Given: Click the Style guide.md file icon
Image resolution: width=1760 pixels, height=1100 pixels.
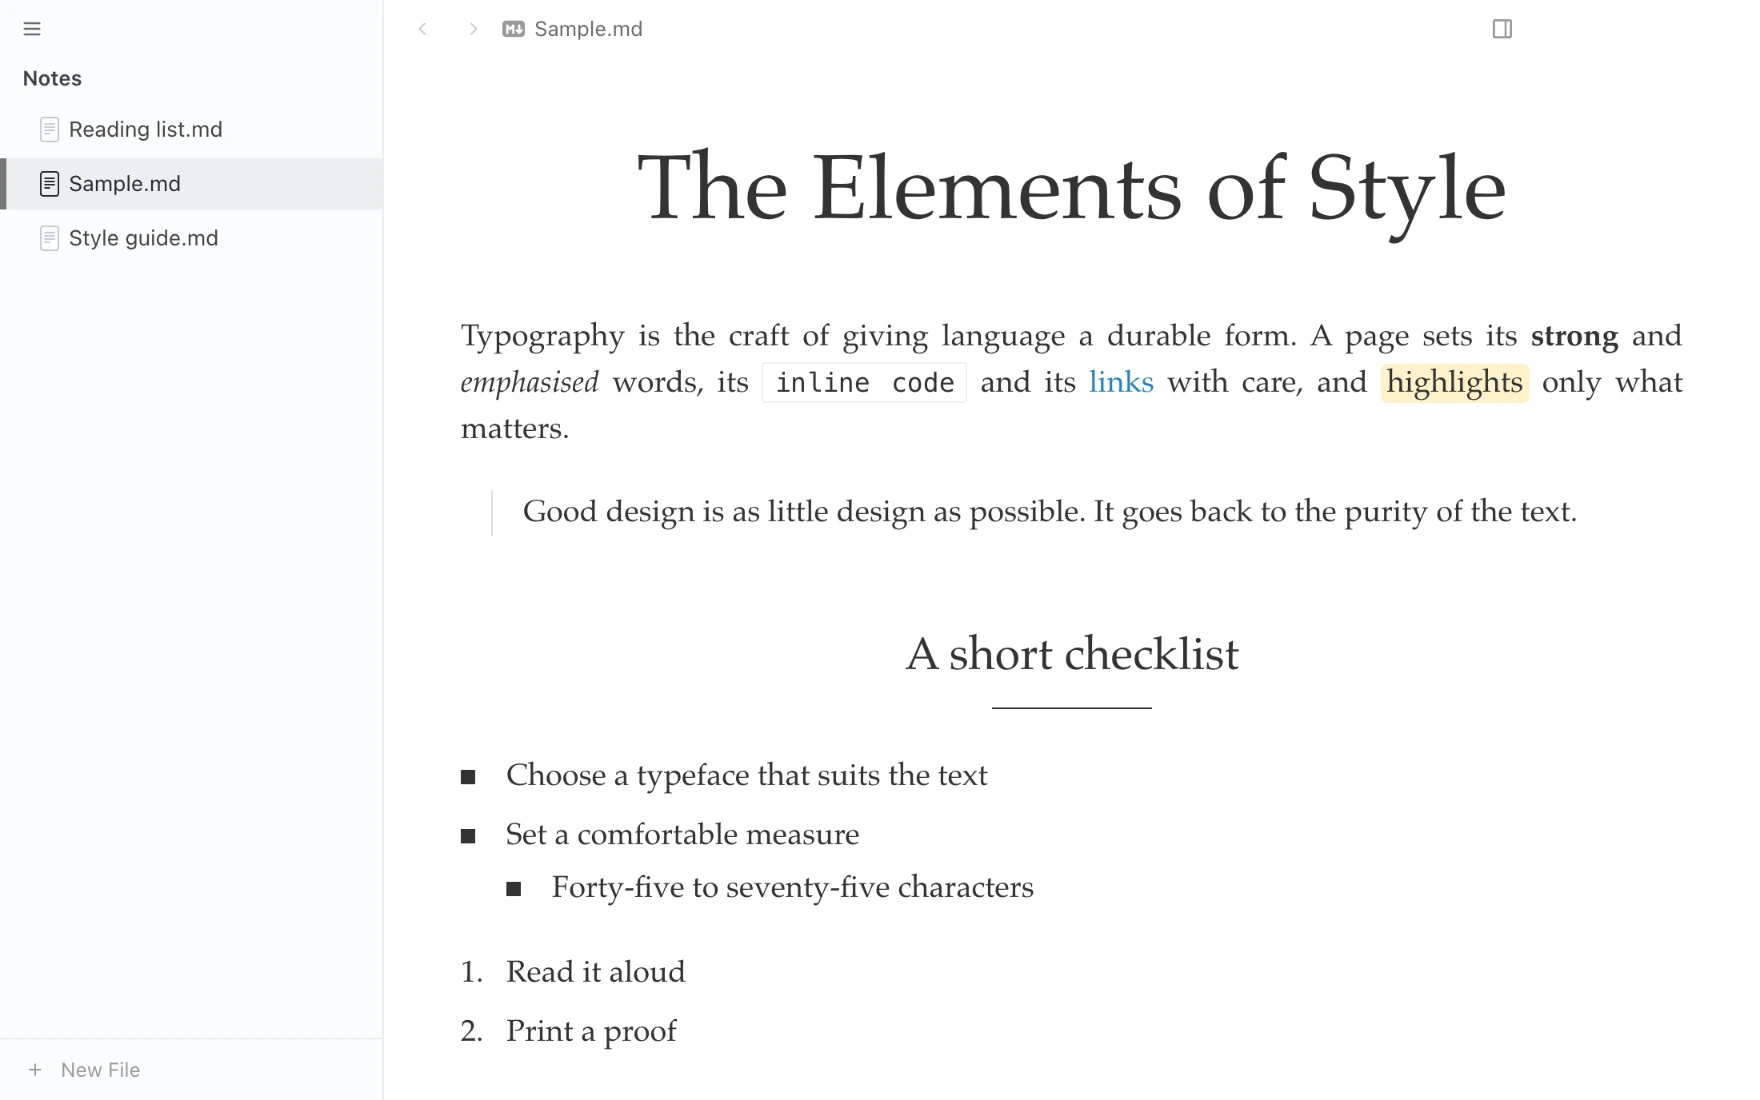Looking at the screenshot, I should pyautogui.click(x=49, y=238).
